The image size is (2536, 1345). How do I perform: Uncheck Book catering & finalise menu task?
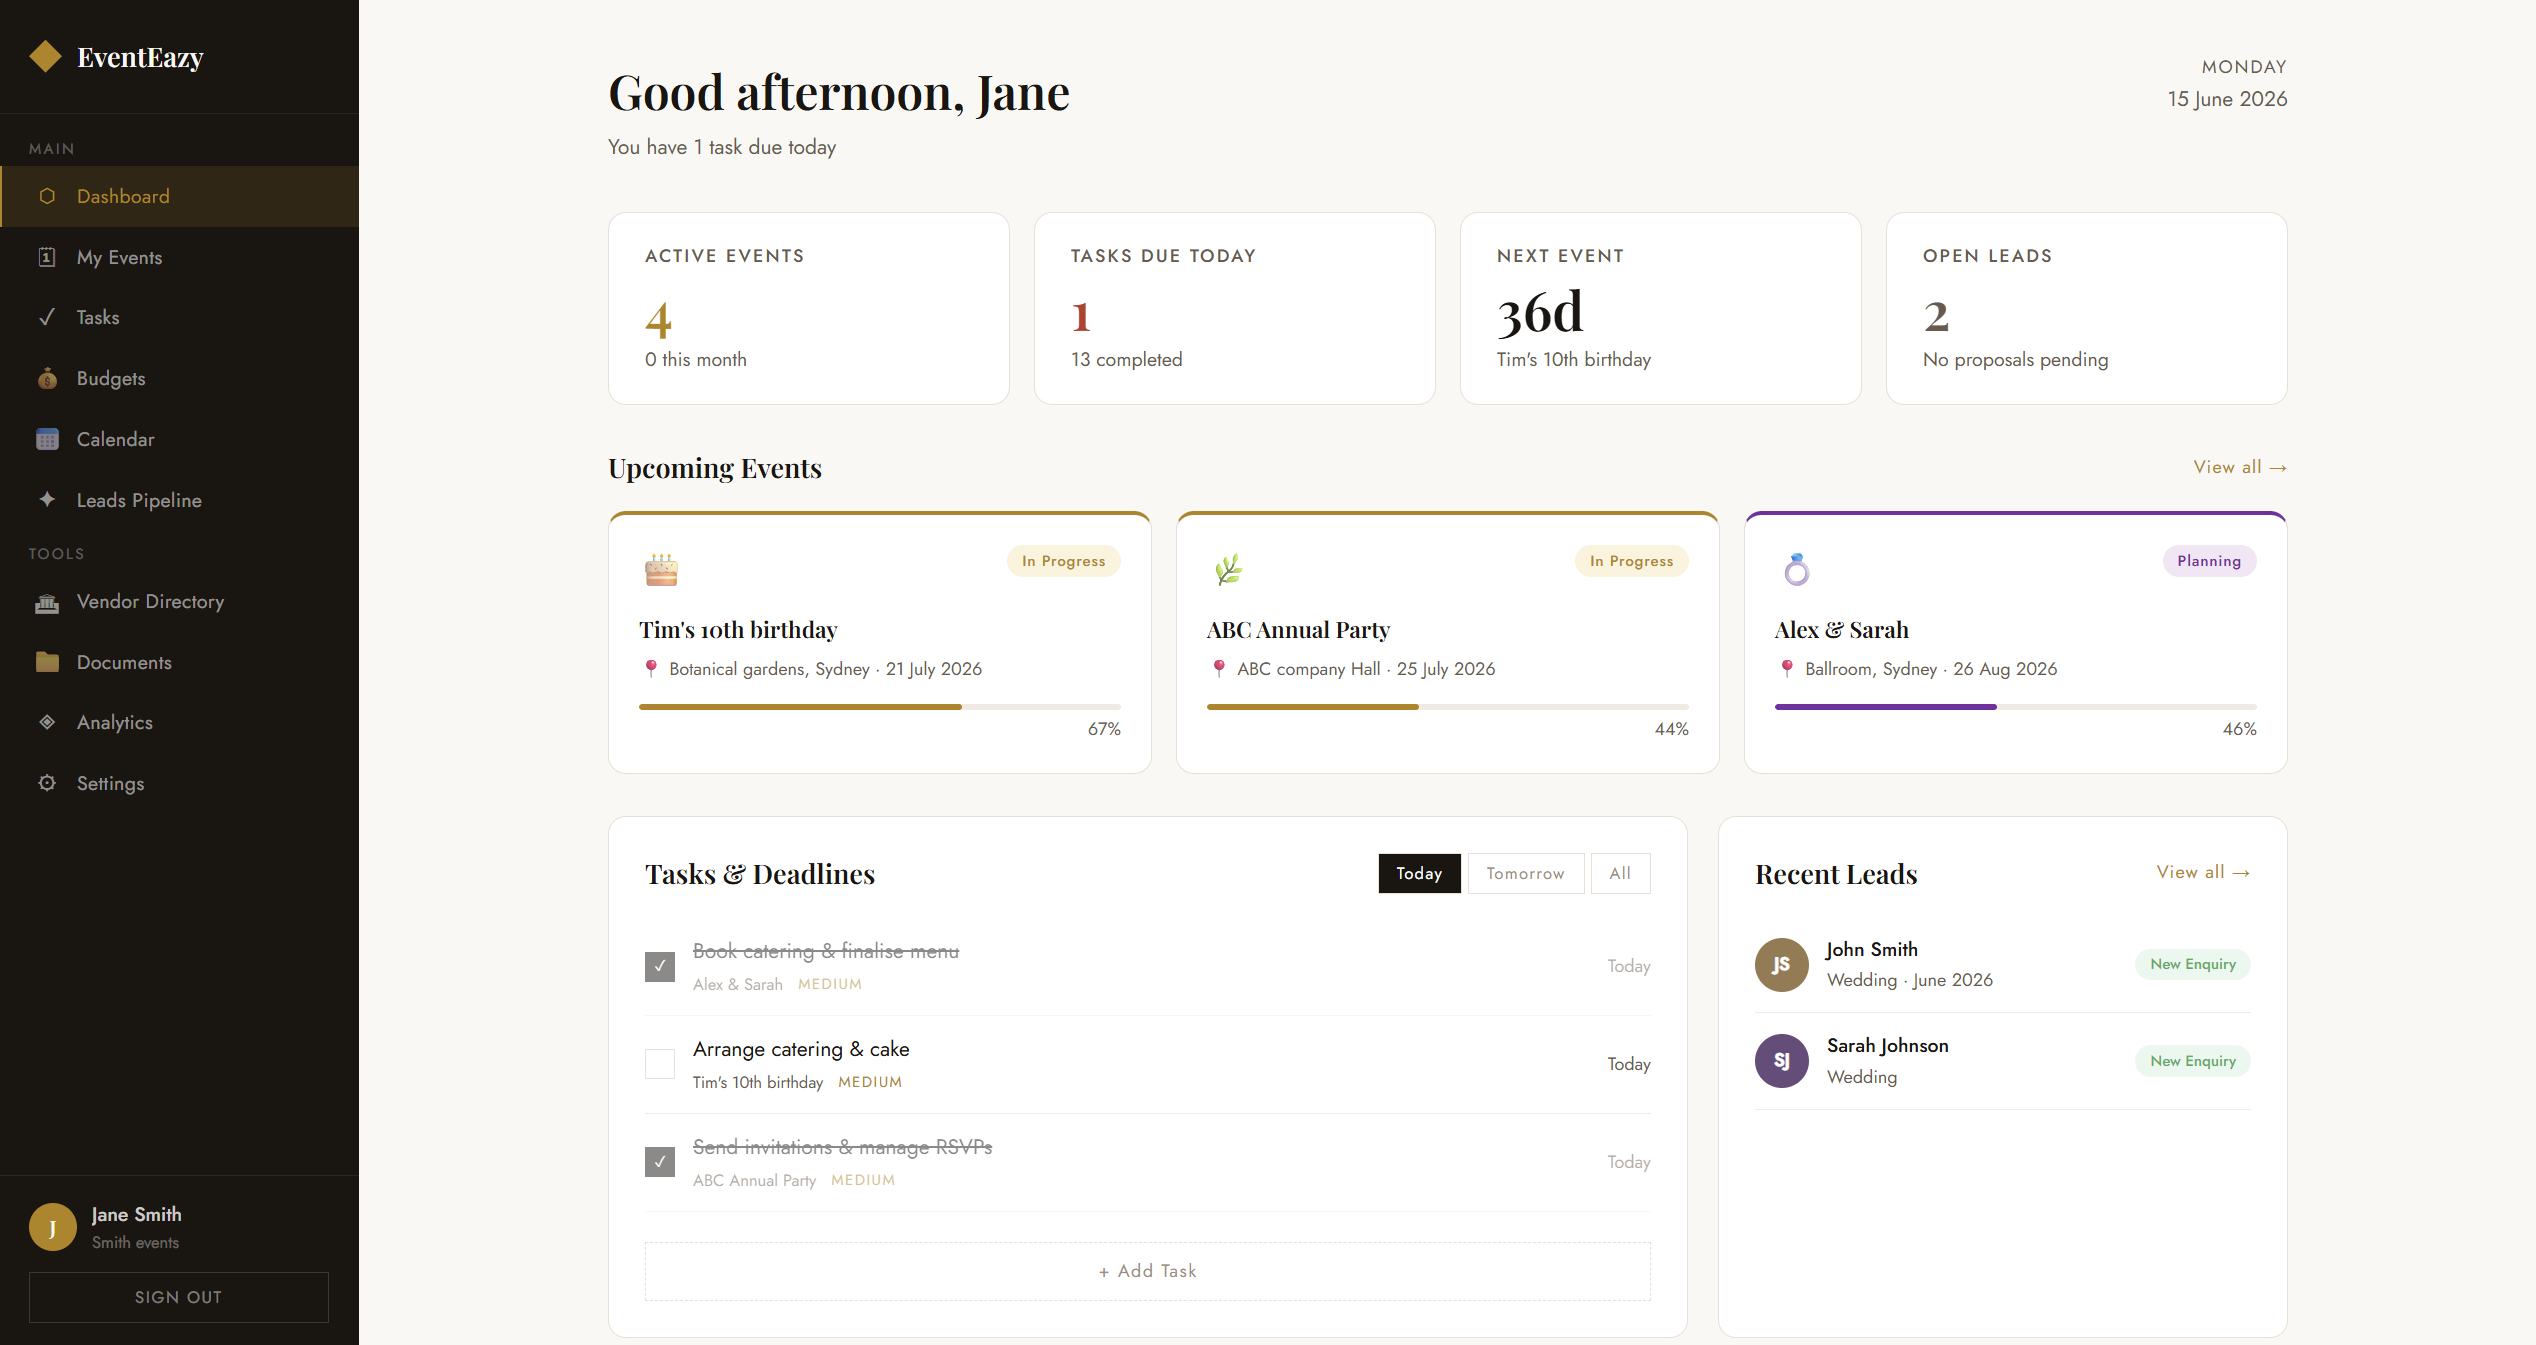tap(660, 966)
